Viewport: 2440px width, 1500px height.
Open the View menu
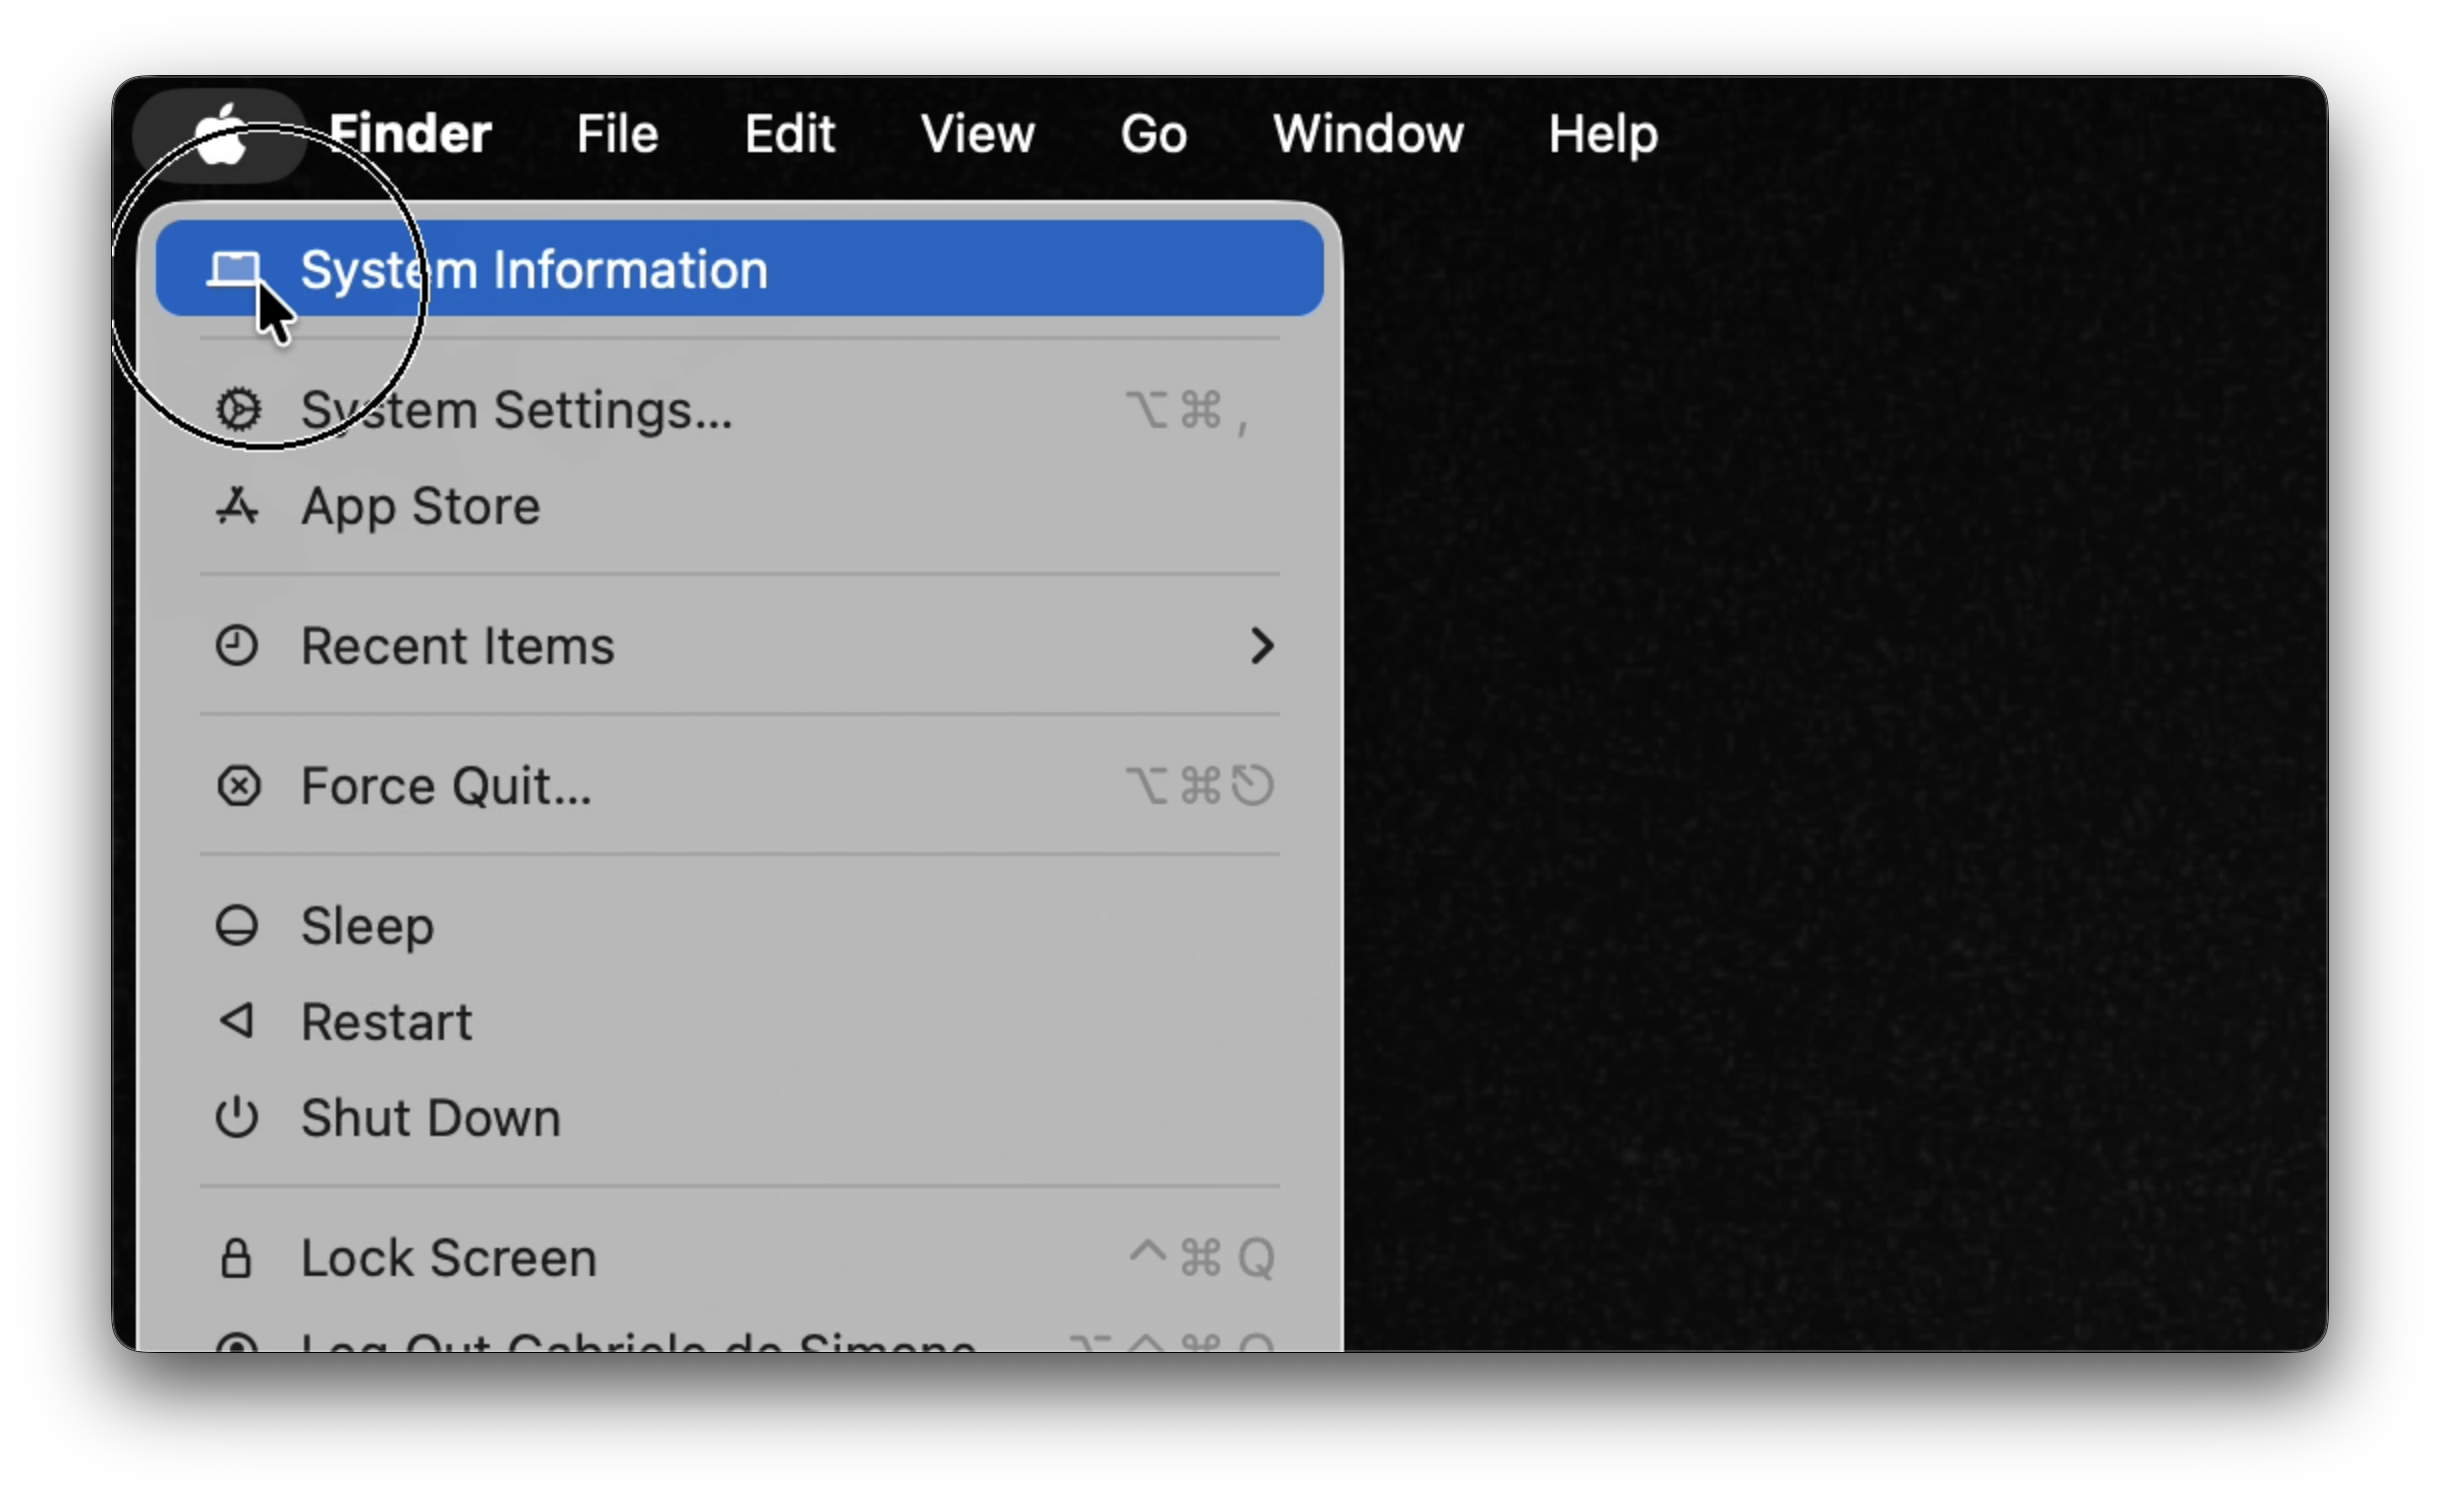click(x=977, y=134)
